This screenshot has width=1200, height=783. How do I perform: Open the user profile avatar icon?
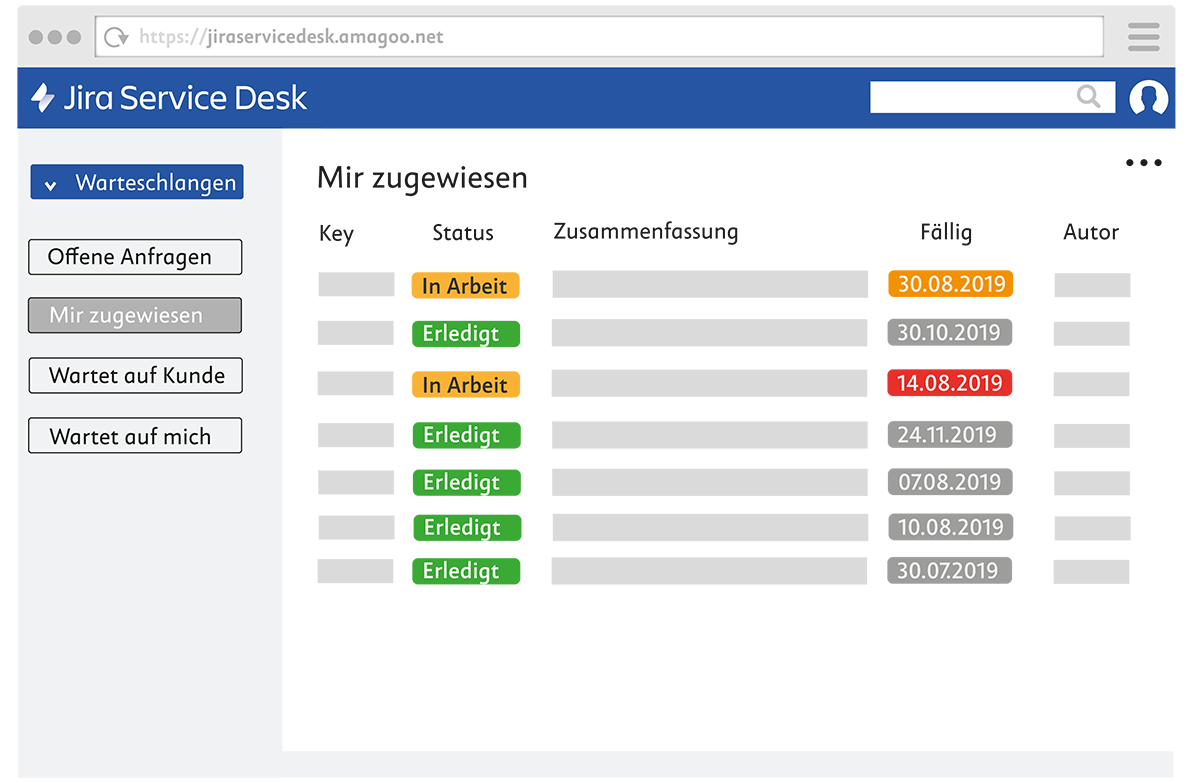[1148, 97]
